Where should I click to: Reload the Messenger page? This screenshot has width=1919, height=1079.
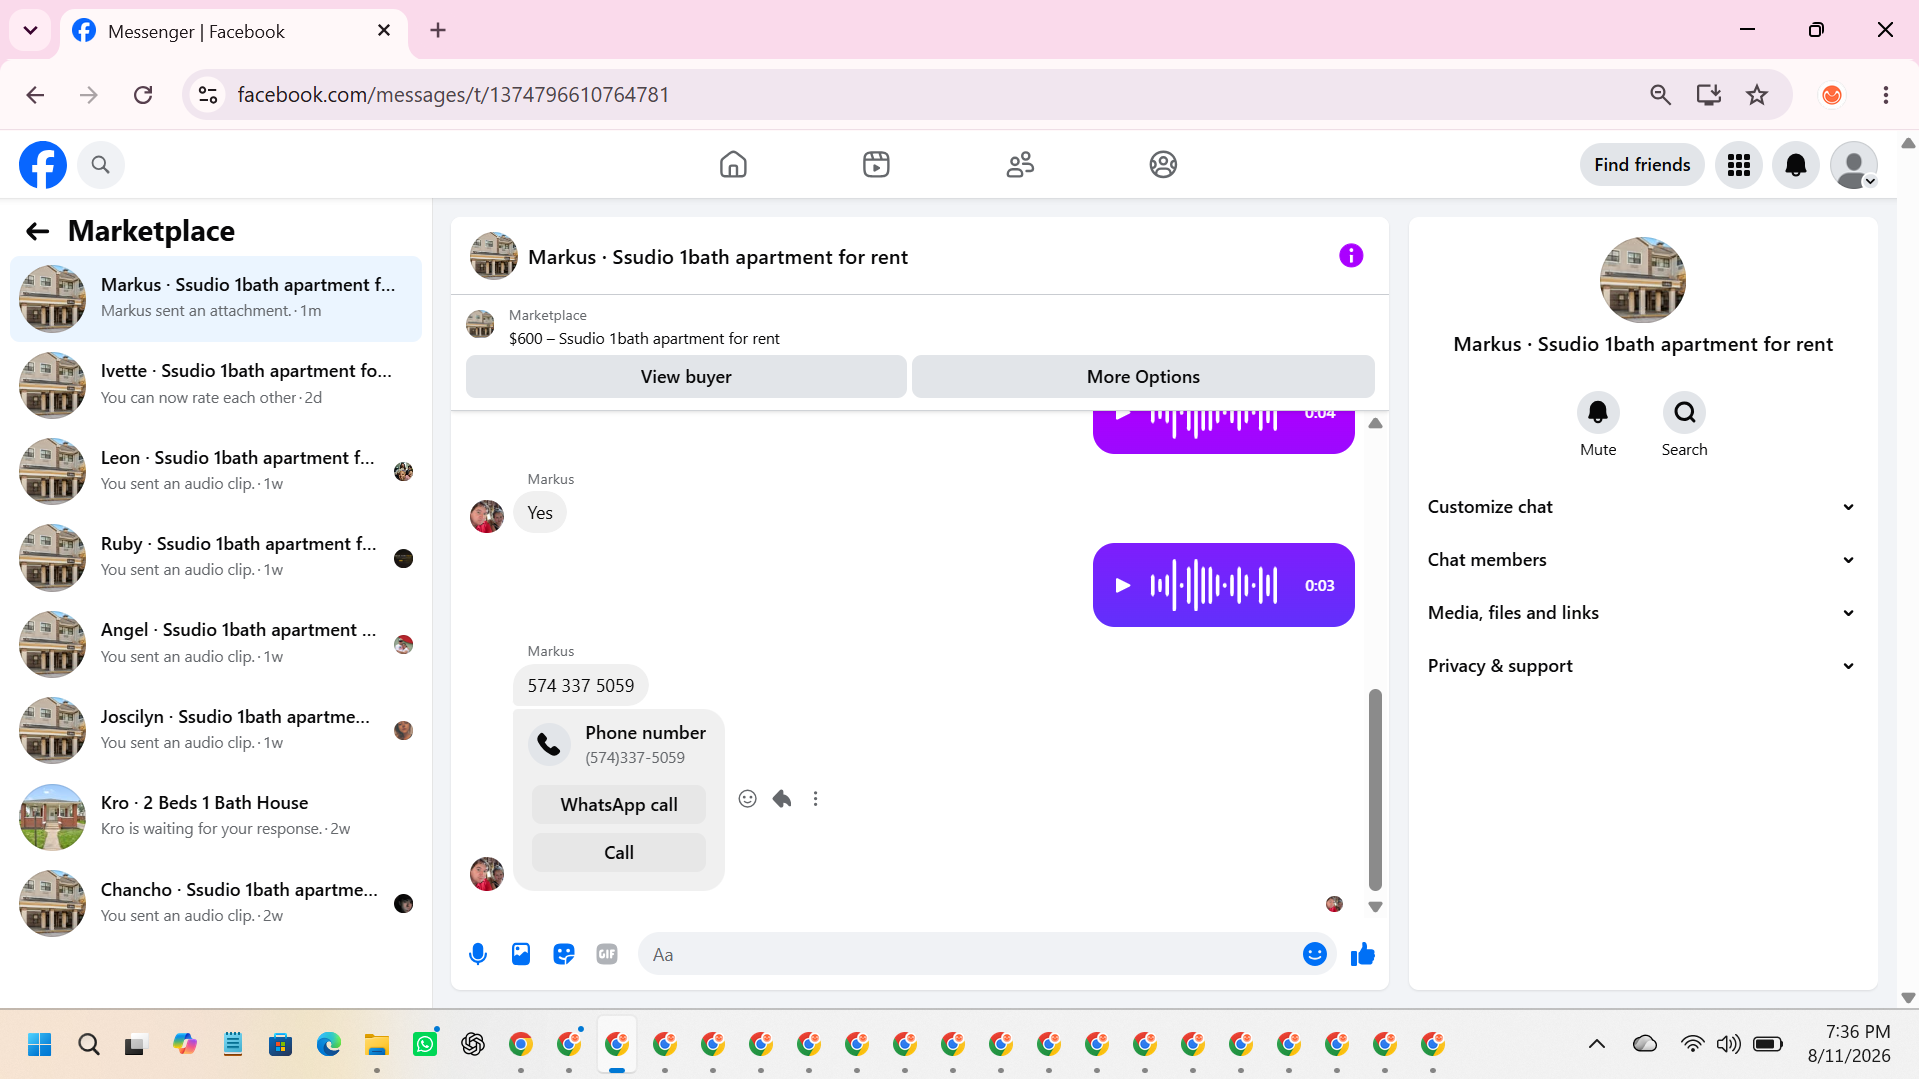coord(143,95)
